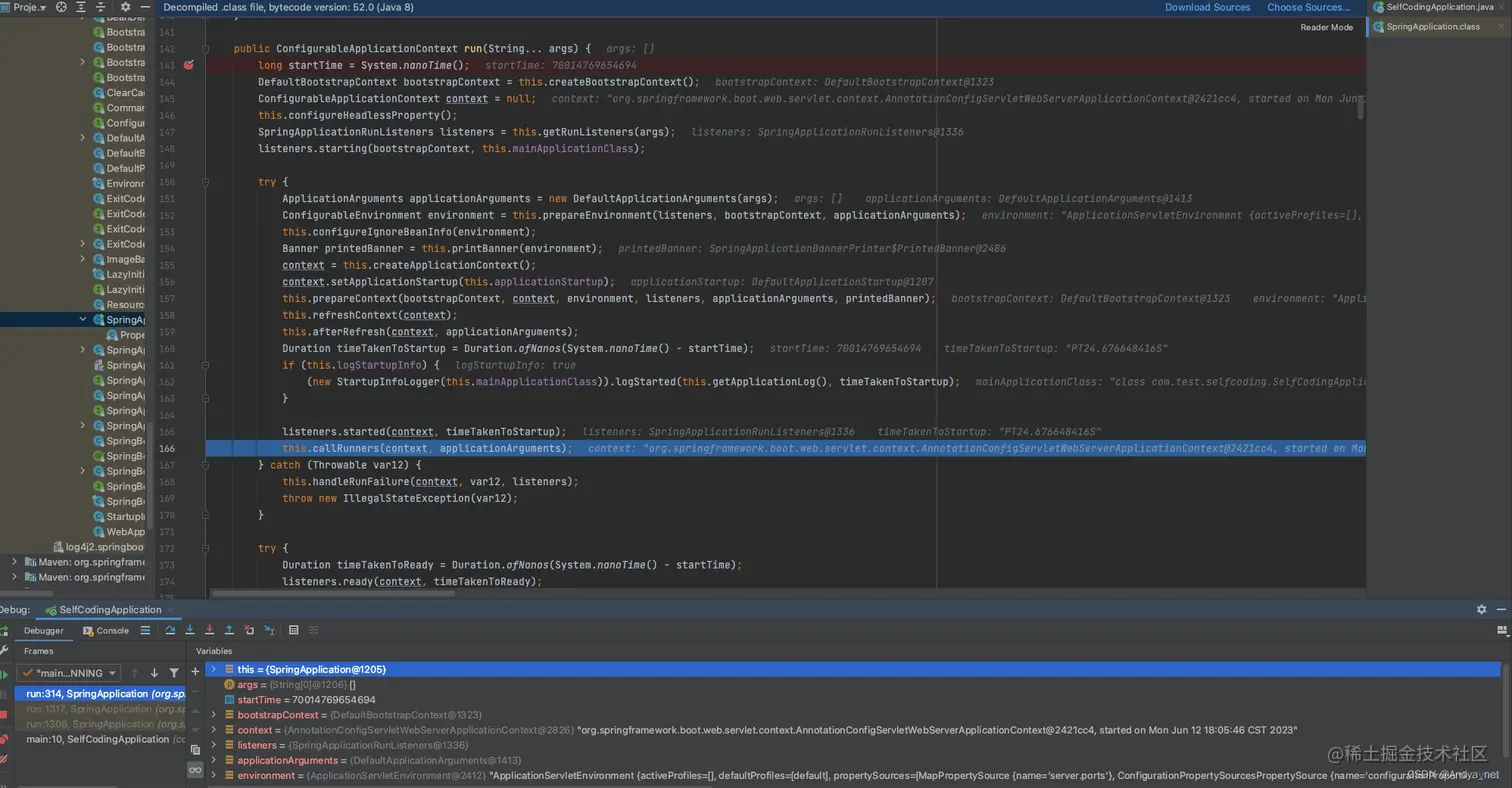1512x788 pixels.
Task: Open the Evaluate Expression calculator icon
Action: 293,630
